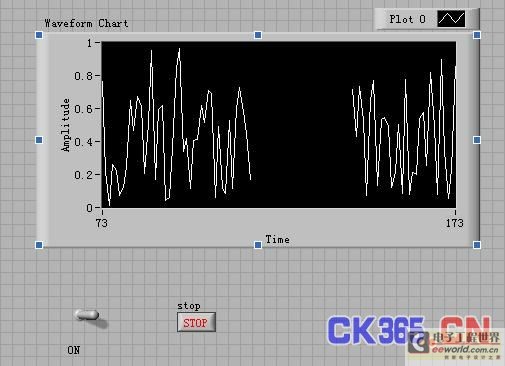Click the y-axis maximum value 1
Image resolution: width=505 pixels, height=366 pixels.
89,43
